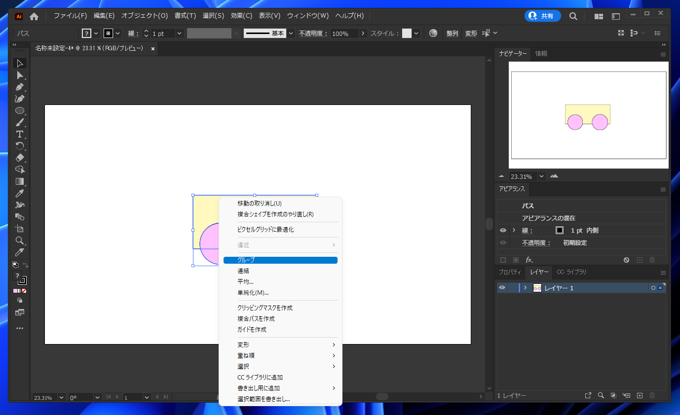Open the status bar zoom level dropdown
680x415 pixels.
[x=61, y=397]
